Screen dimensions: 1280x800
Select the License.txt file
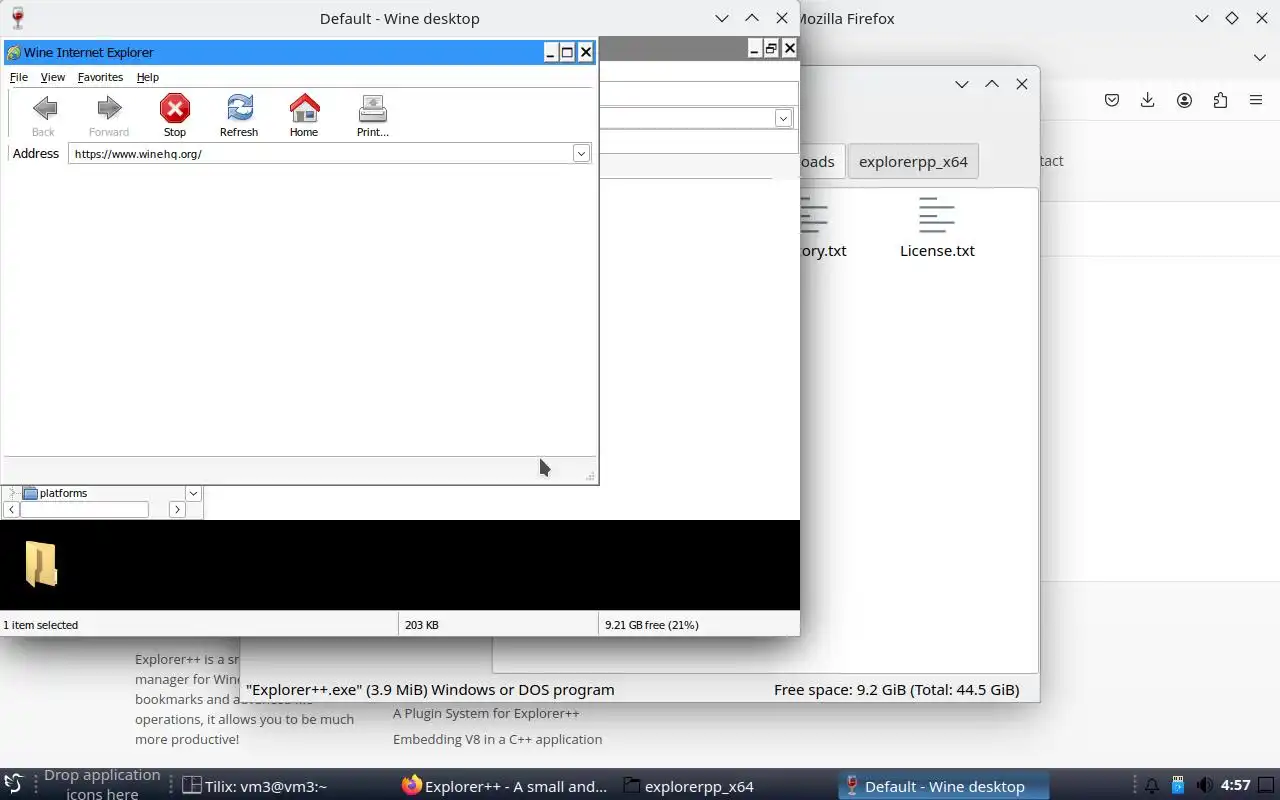click(x=937, y=228)
